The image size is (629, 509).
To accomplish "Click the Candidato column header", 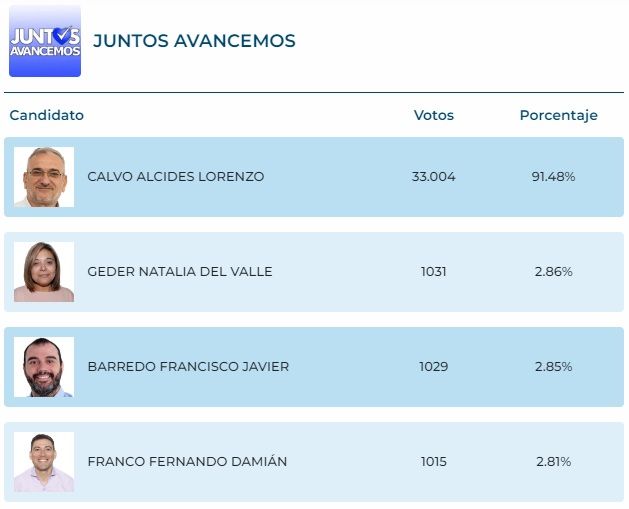I will (x=47, y=115).
